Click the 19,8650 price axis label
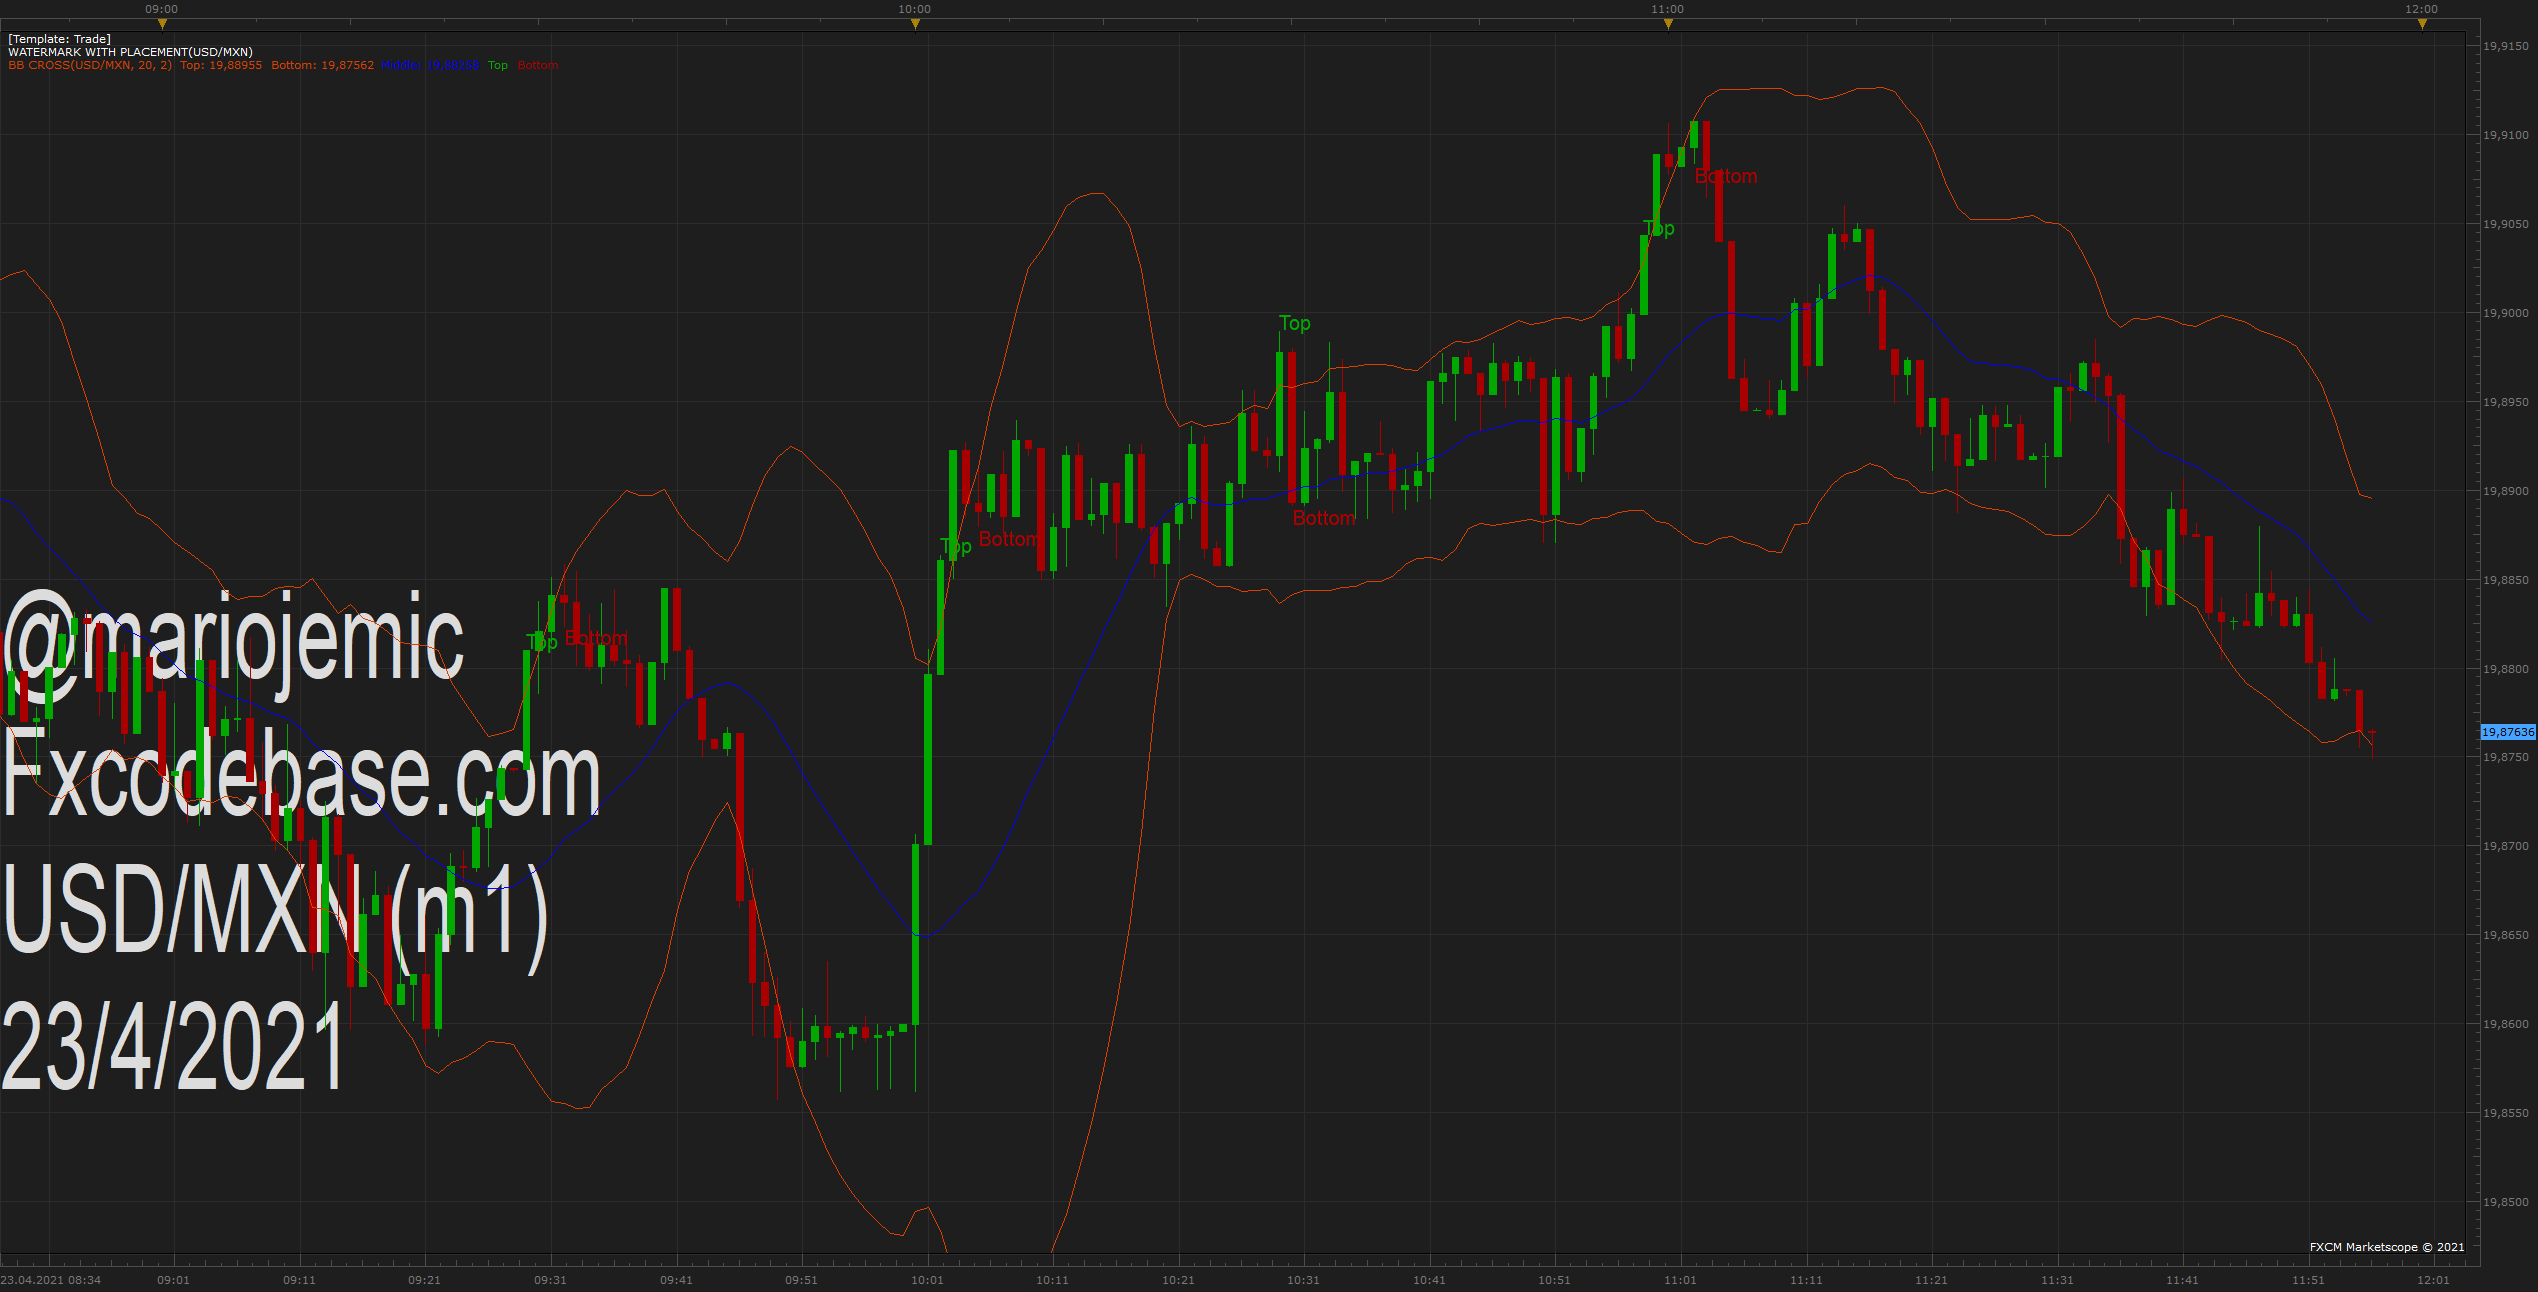 (x=2505, y=935)
